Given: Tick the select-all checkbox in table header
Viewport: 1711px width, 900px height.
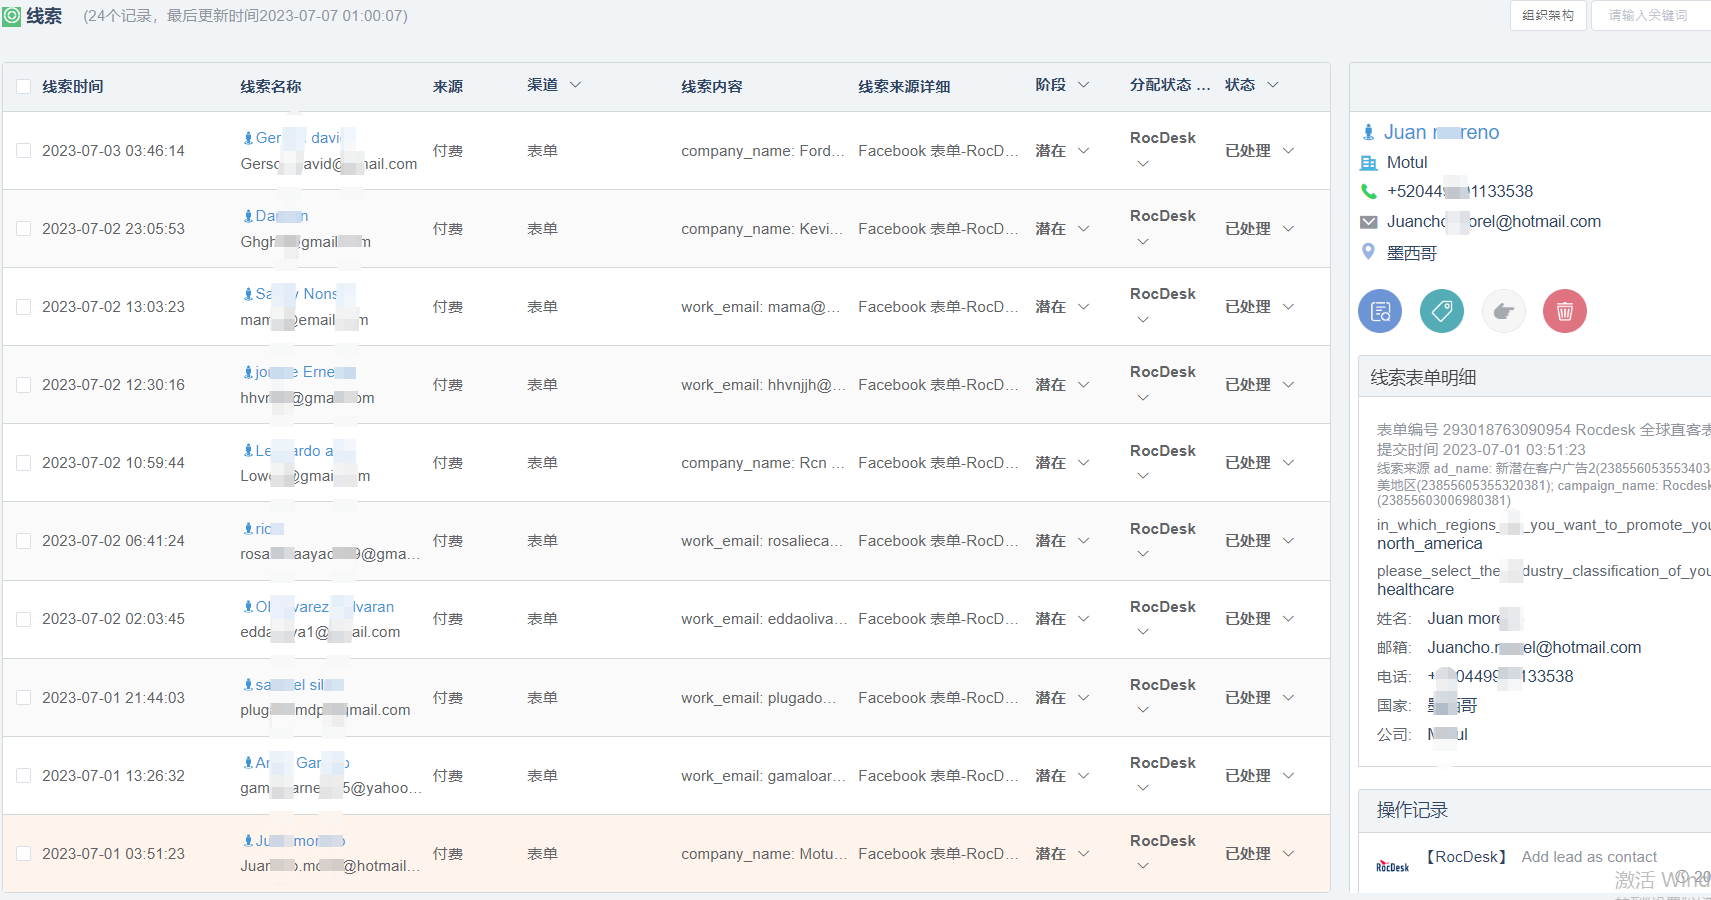Looking at the screenshot, I should point(24,87).
